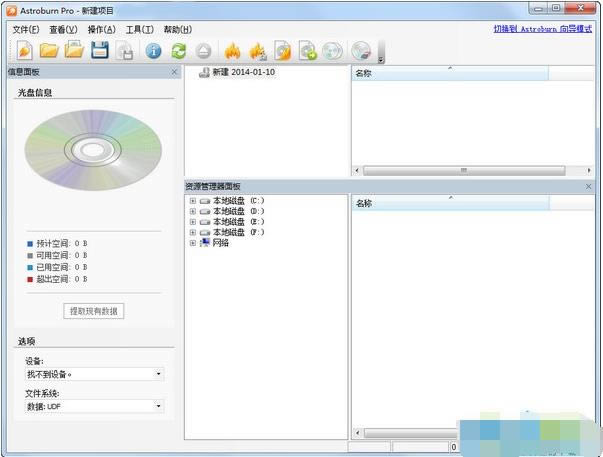The width and height of the screenshot is (603, 457).
Task: Sort by 名称 column in explorer file list
Action: pyautogui.click(x=450, y=203)
